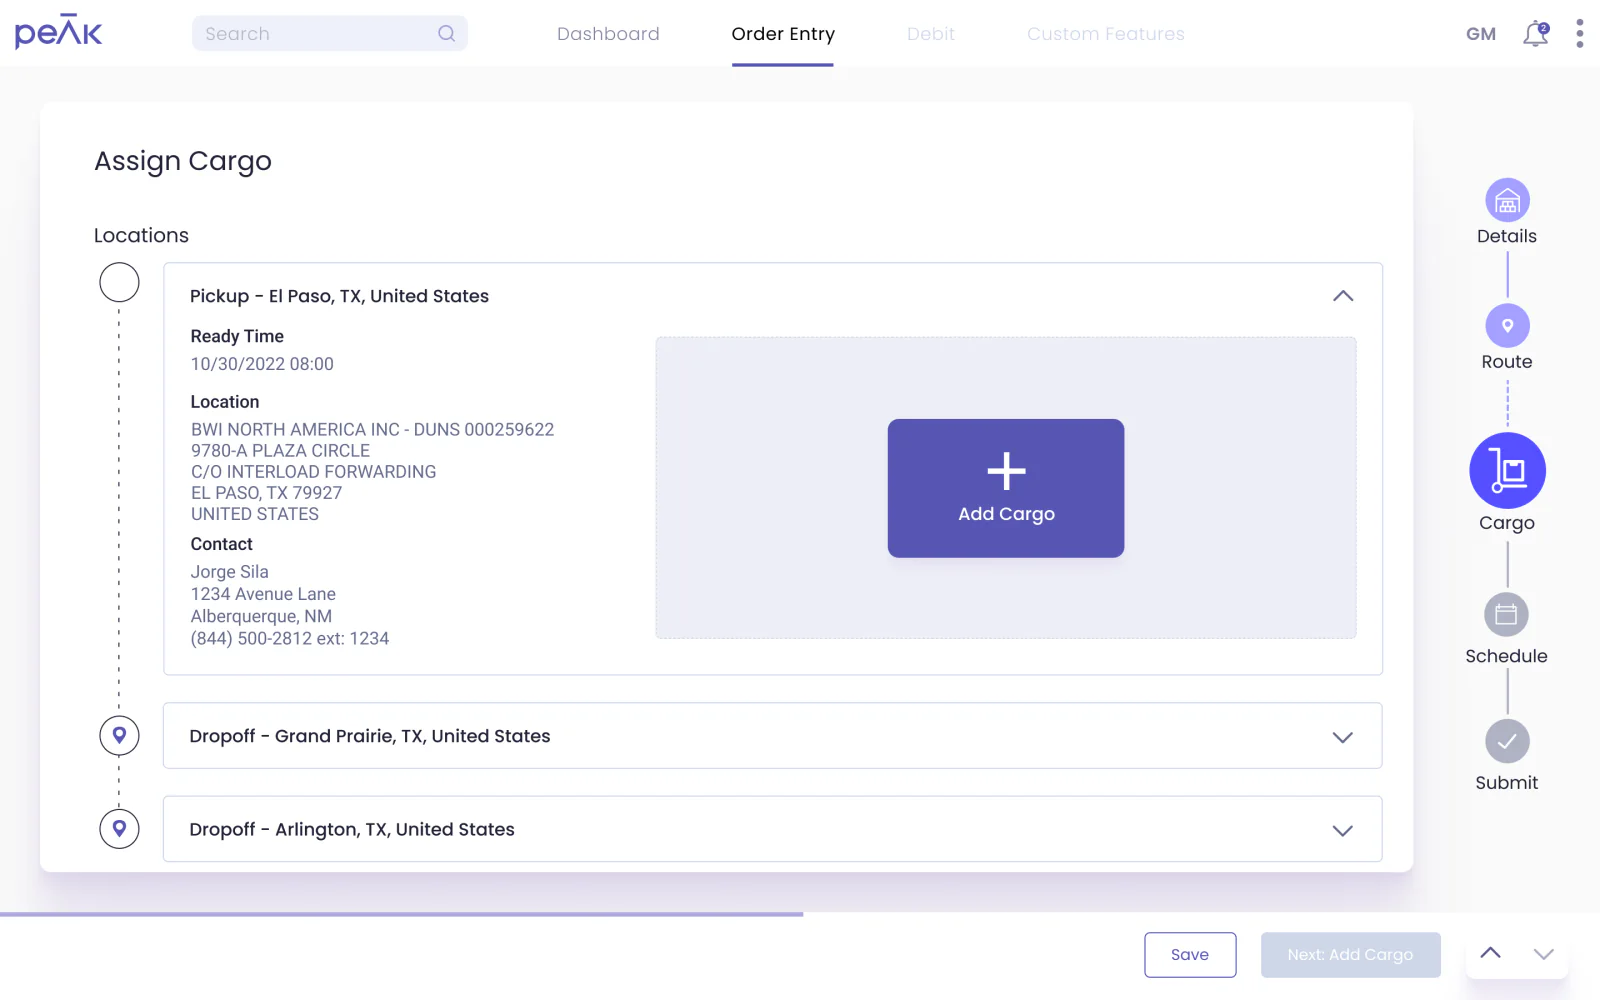Screen dimensions: 1600x1000
Task: Click the Next: Add Cargo button
Action: tap(1350, 955)
